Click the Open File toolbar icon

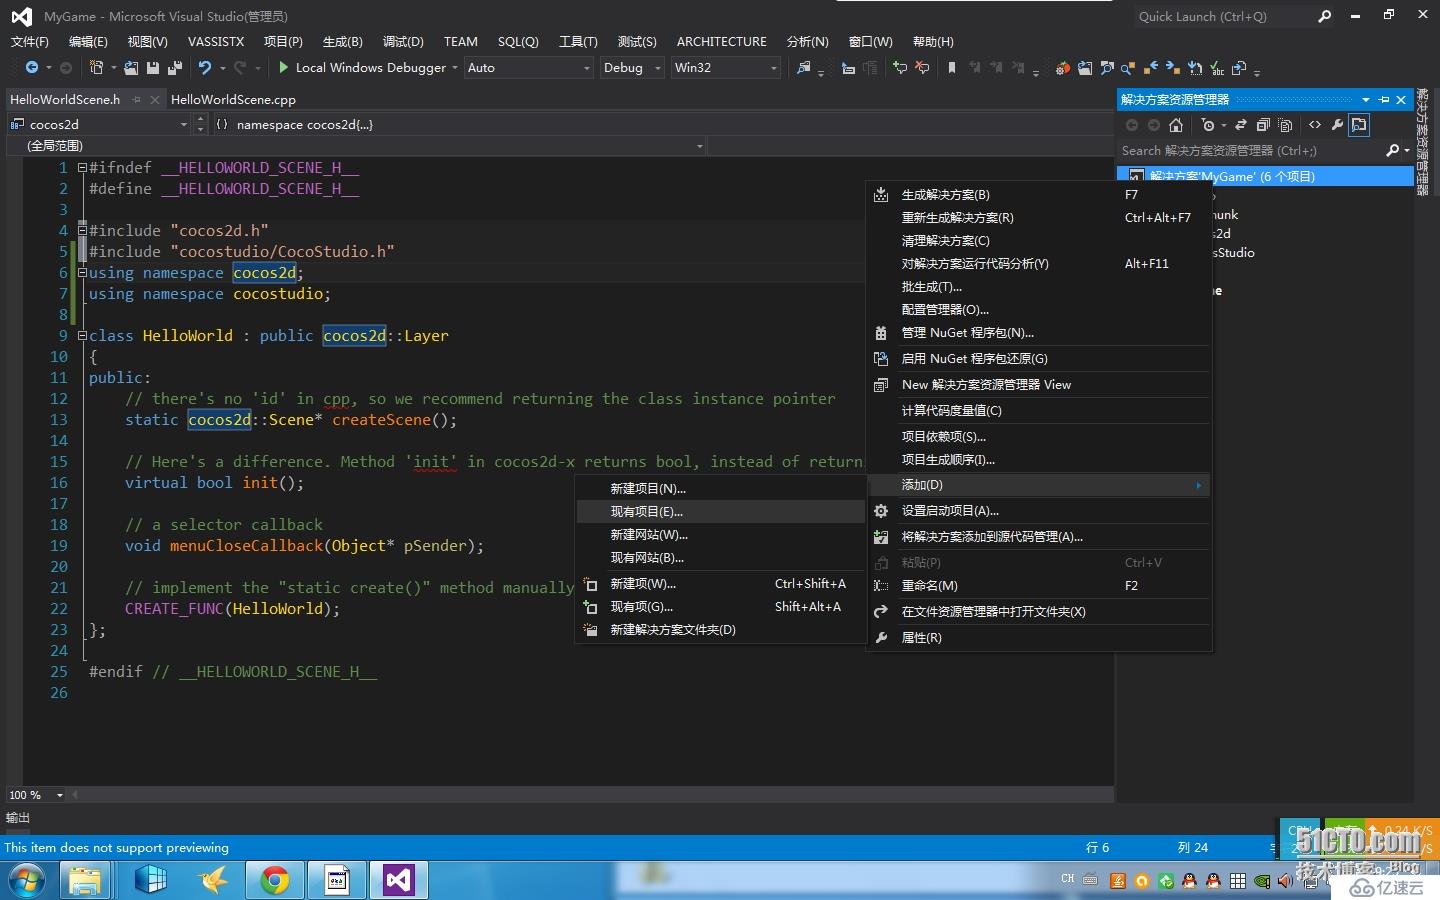[x=131, y=67]
